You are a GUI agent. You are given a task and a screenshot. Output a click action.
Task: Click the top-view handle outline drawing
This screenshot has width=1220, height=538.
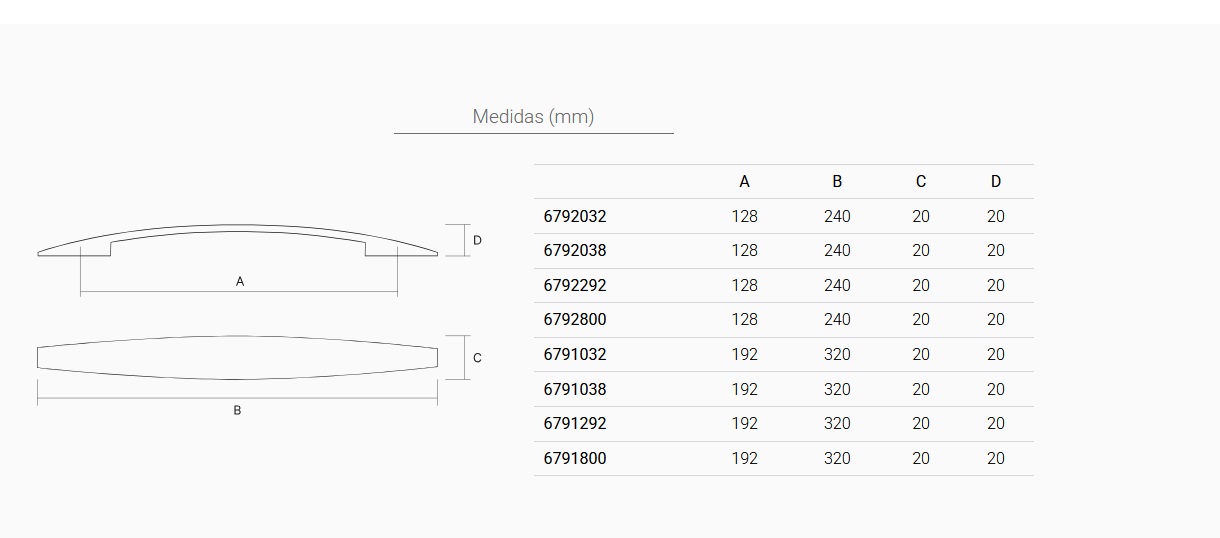pyautogui.click(x=237, y=357)
